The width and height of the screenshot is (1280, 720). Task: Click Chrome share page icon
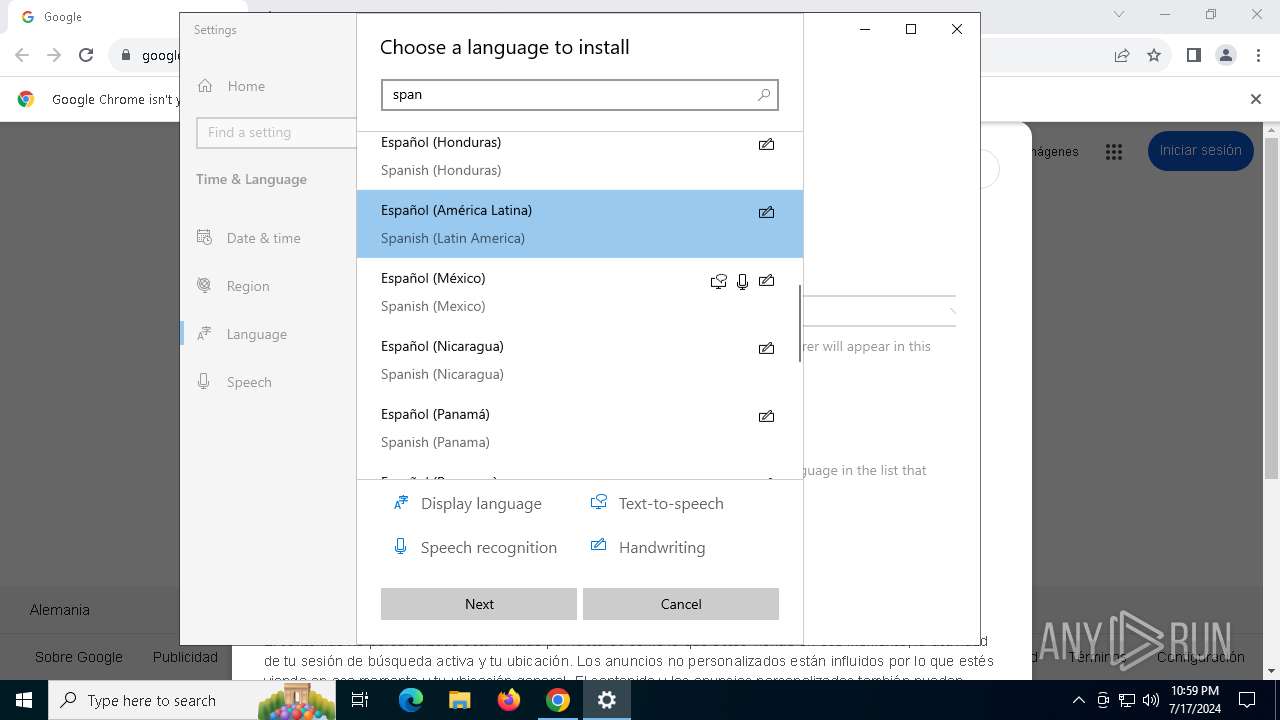1122,56
